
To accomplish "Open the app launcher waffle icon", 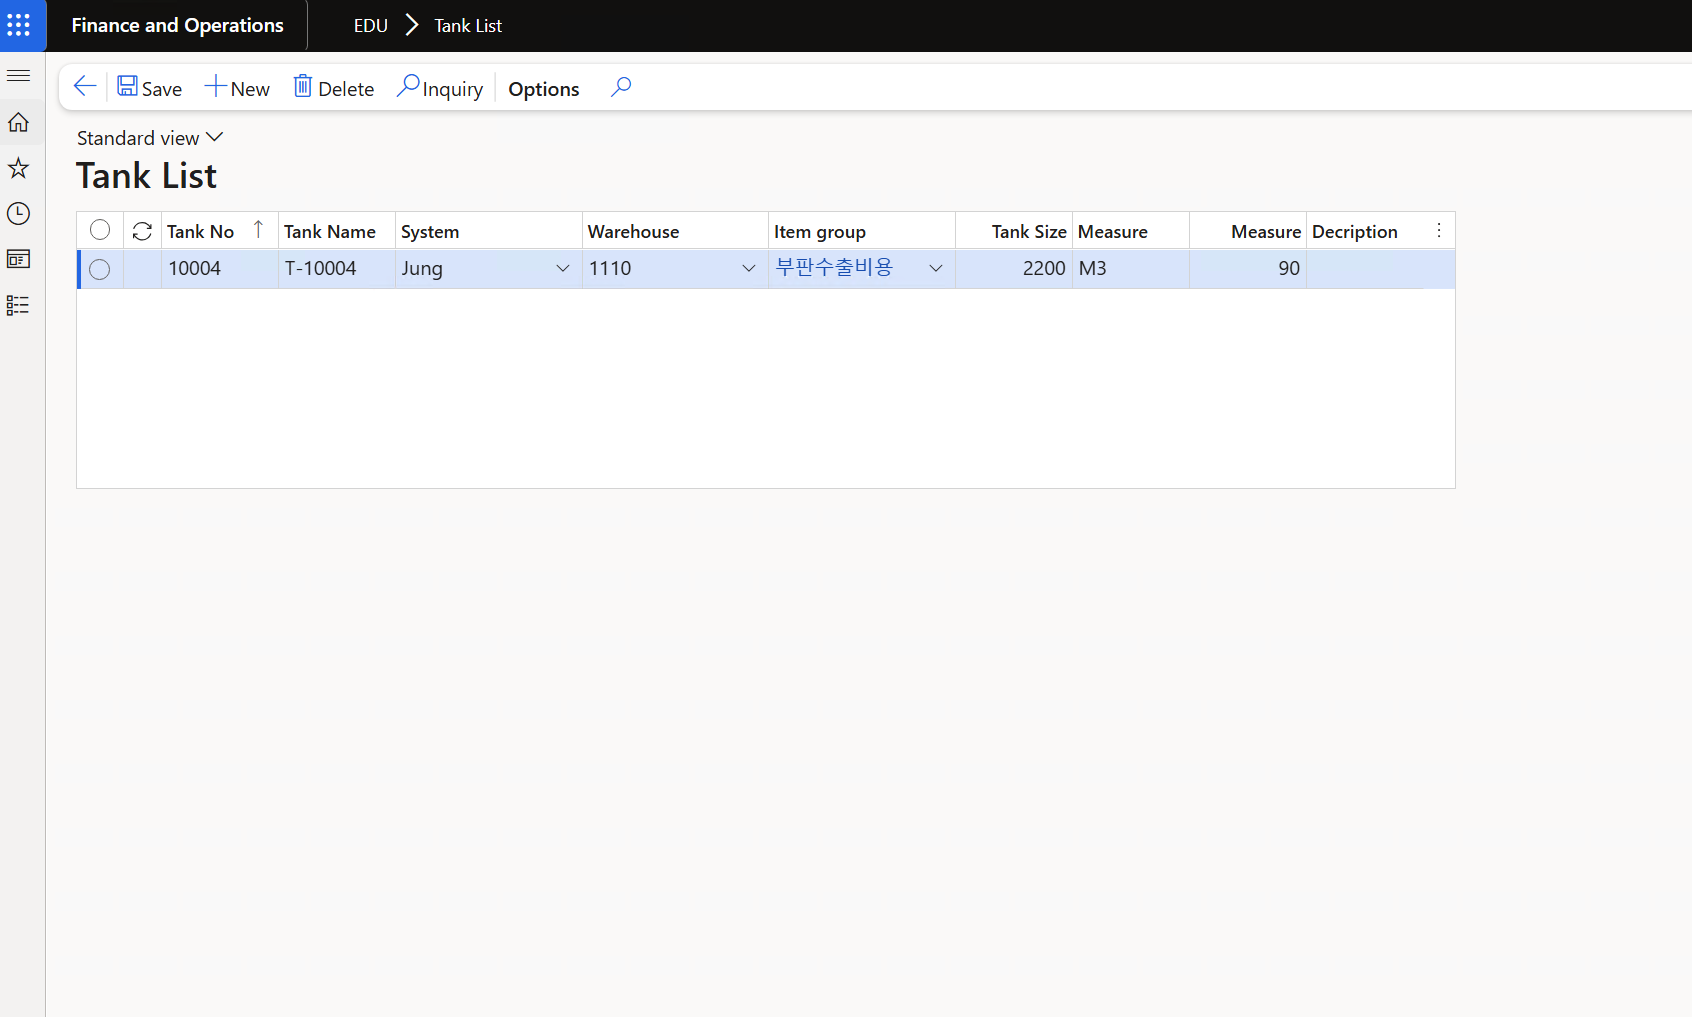I will [x=19, y=25].
